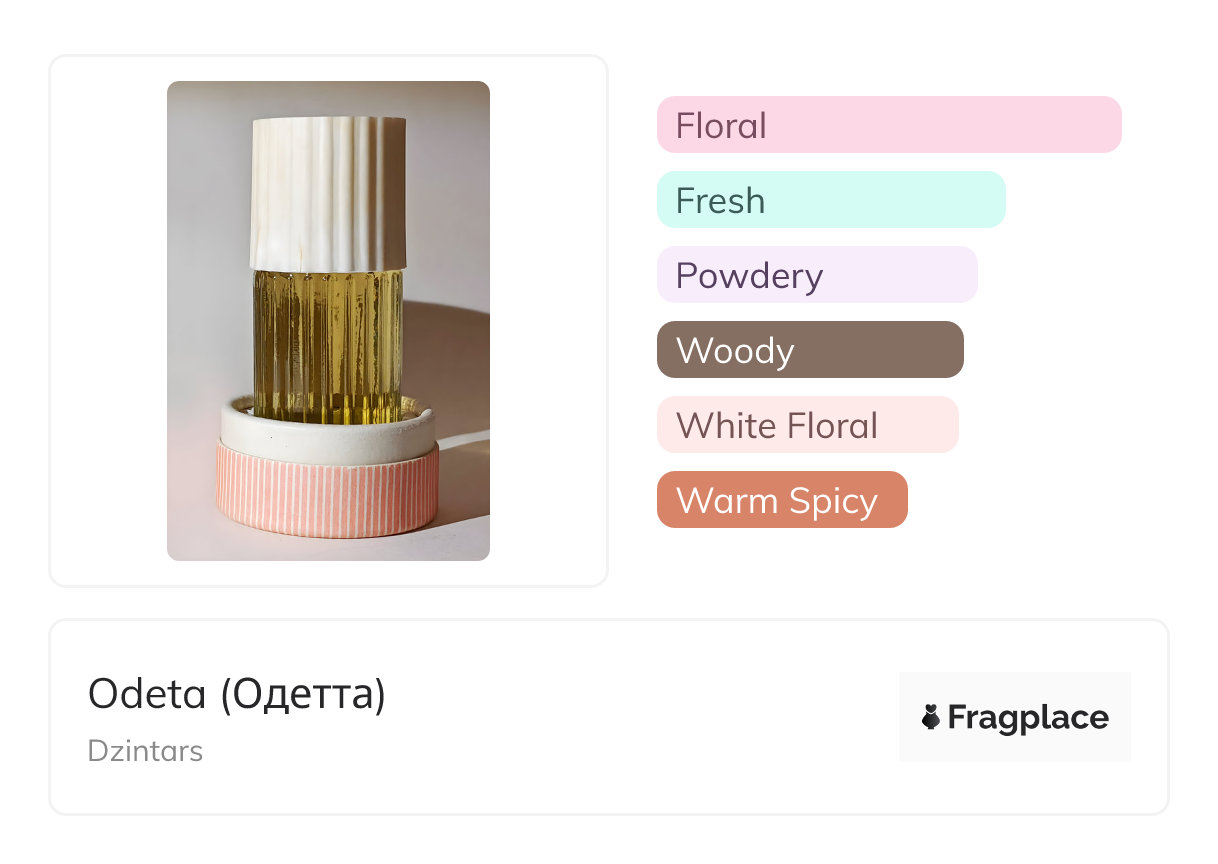The height and width of the screenshot is (864, 1218).
Task: Open the Dzintars brand link
Action: point(145,751)
